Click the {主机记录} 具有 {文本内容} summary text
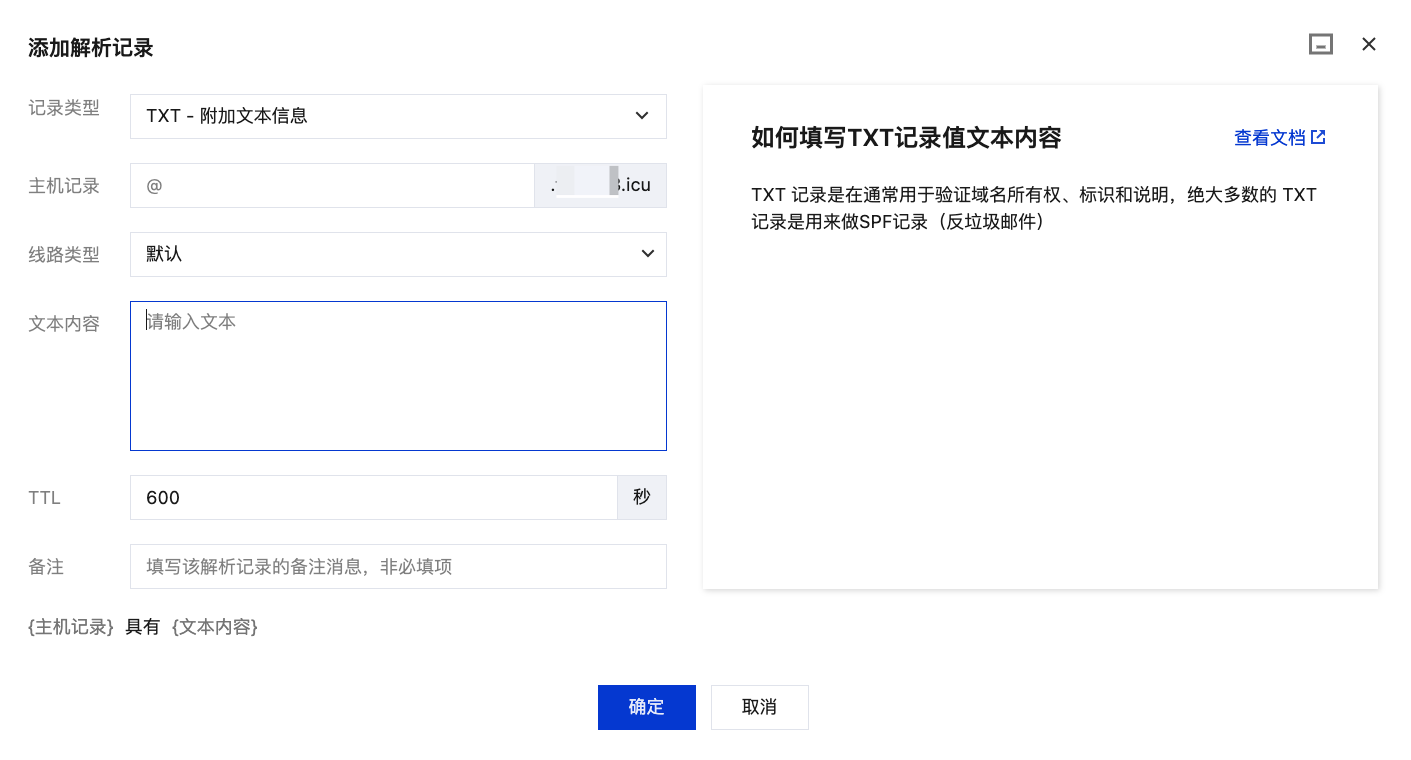The height and width of the screenshot is (760, 1411). pos(143,627)
